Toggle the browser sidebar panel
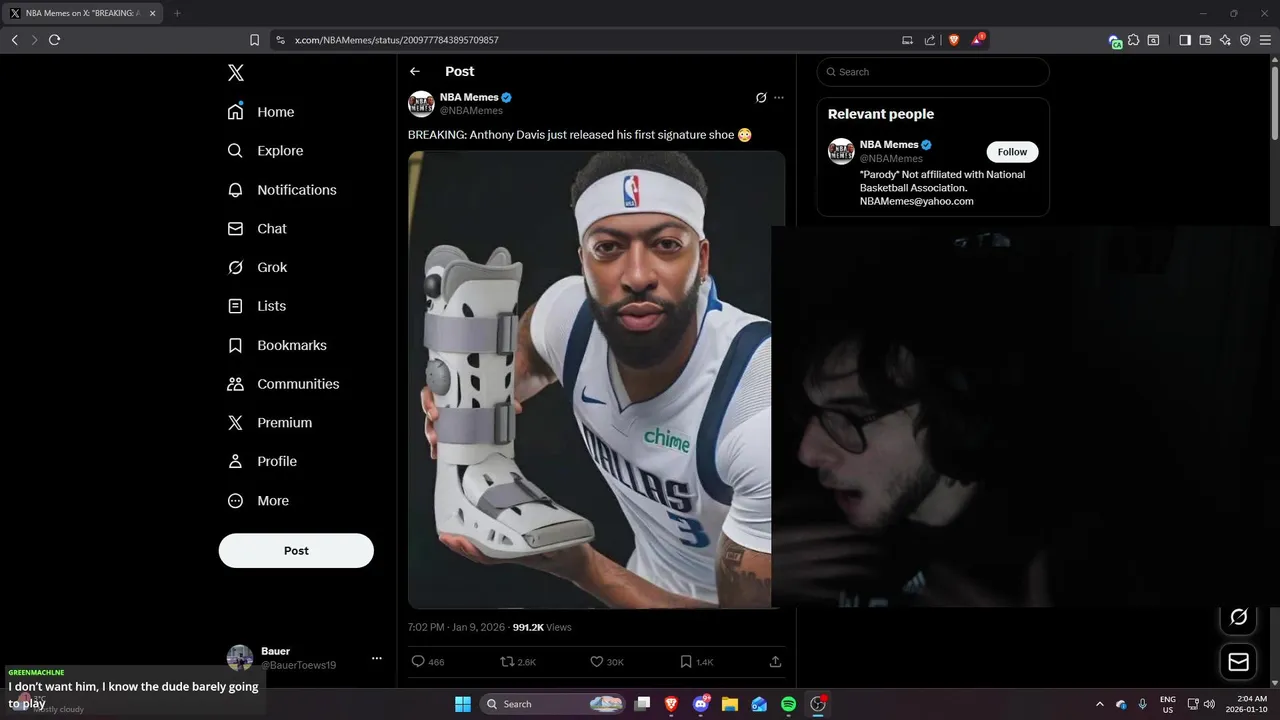This screenshot has height=720, width=1280. [x=1185, y=40]
